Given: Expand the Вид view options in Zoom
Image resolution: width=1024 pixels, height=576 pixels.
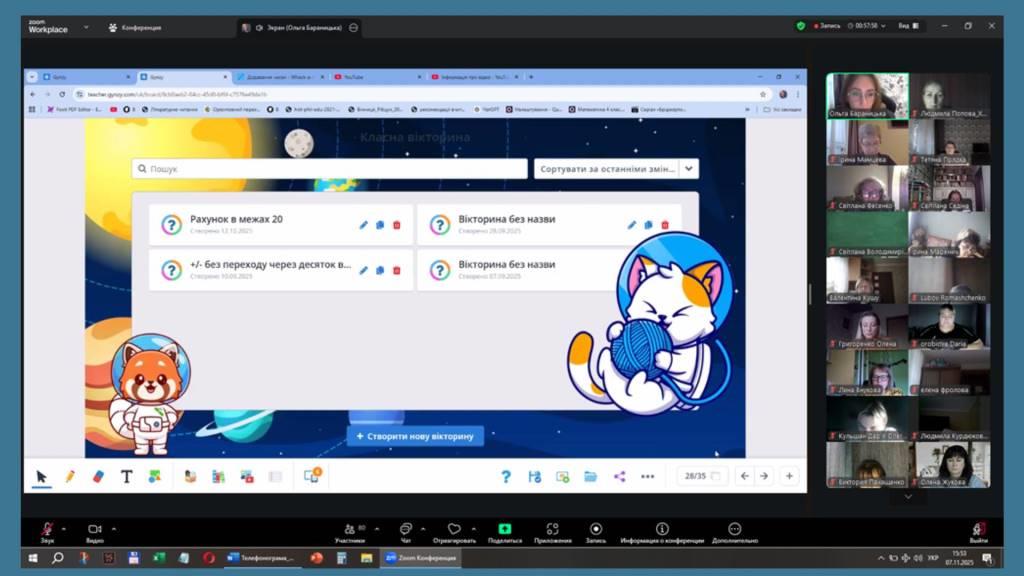Looking at the screenshot, I should pos(906,26).
